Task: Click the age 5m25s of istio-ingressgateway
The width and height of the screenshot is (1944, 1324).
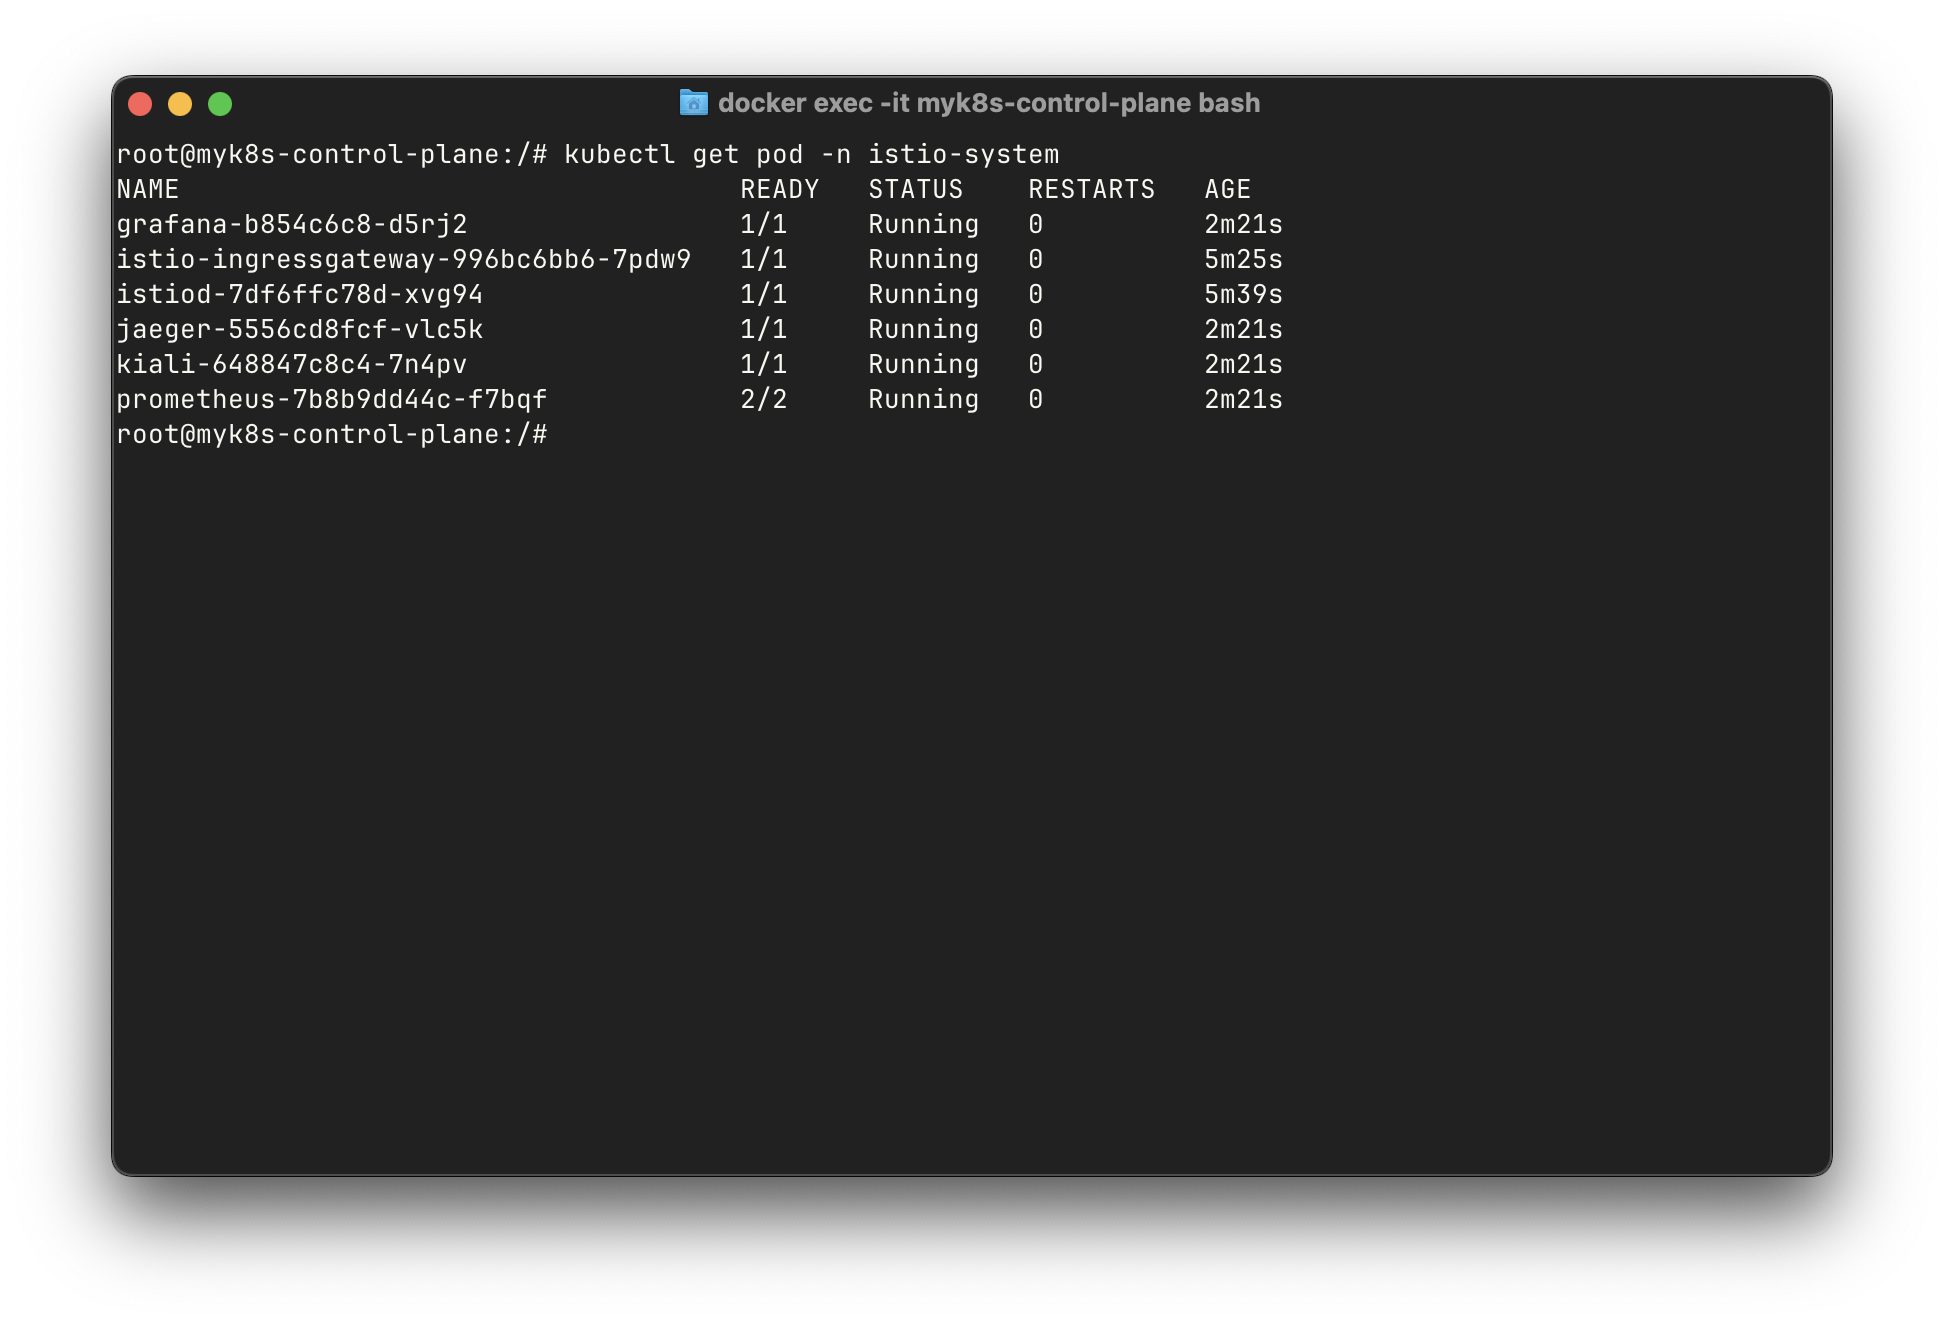Action: point(1244,260)
